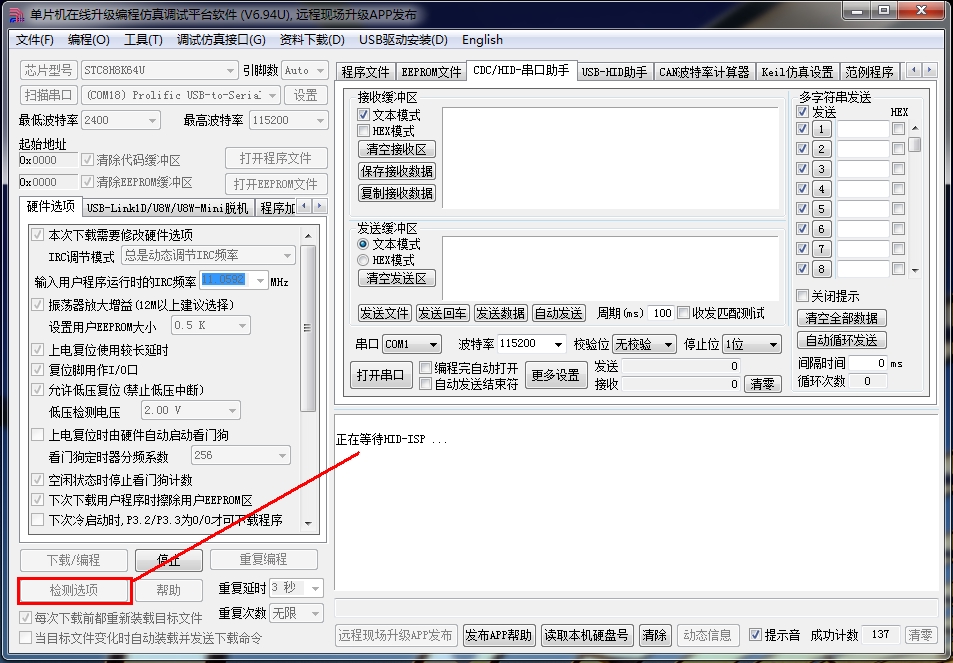Click 打开串口 button
Viewport: 953px width, 663px height.
click(x=380, y=375)
